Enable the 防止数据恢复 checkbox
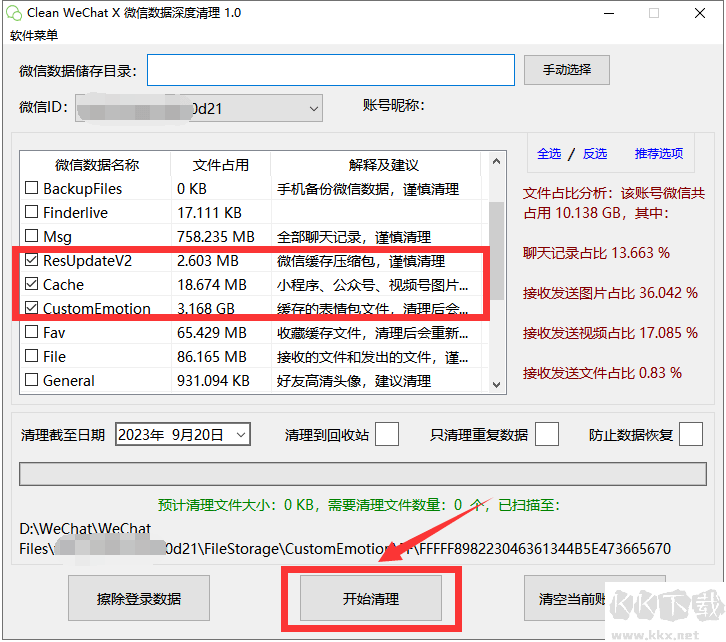 point(691,434)
